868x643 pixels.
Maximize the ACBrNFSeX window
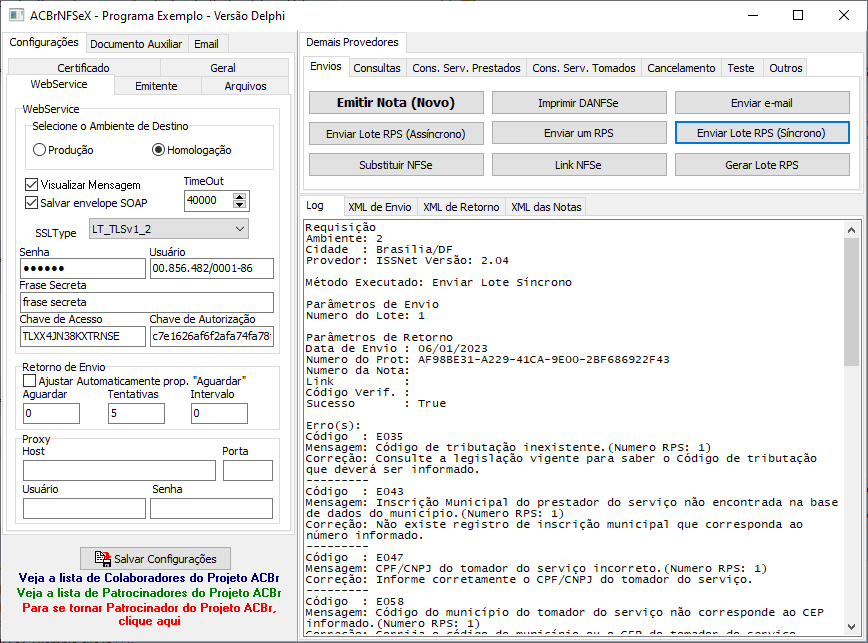pos(798,15)
